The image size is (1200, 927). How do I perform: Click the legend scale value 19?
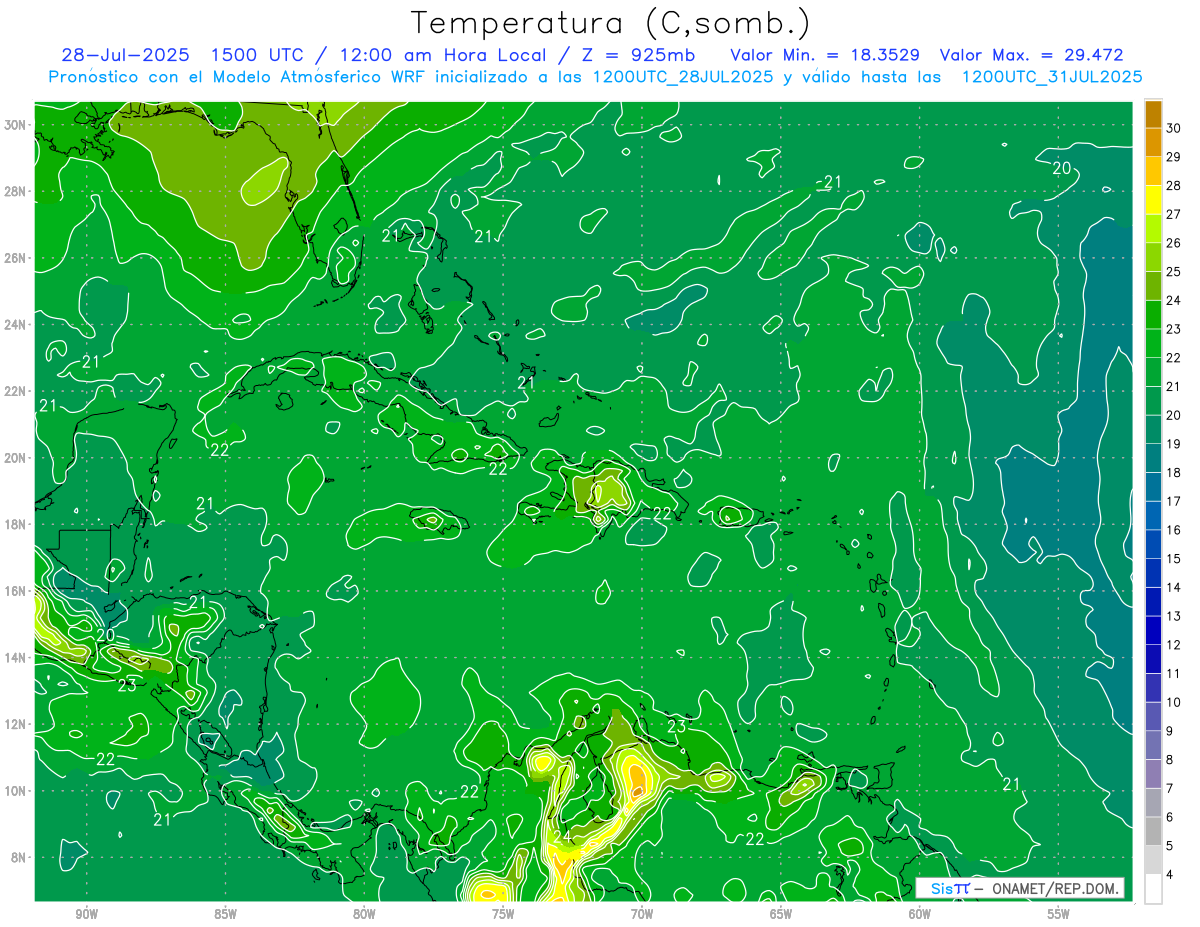1174,444
